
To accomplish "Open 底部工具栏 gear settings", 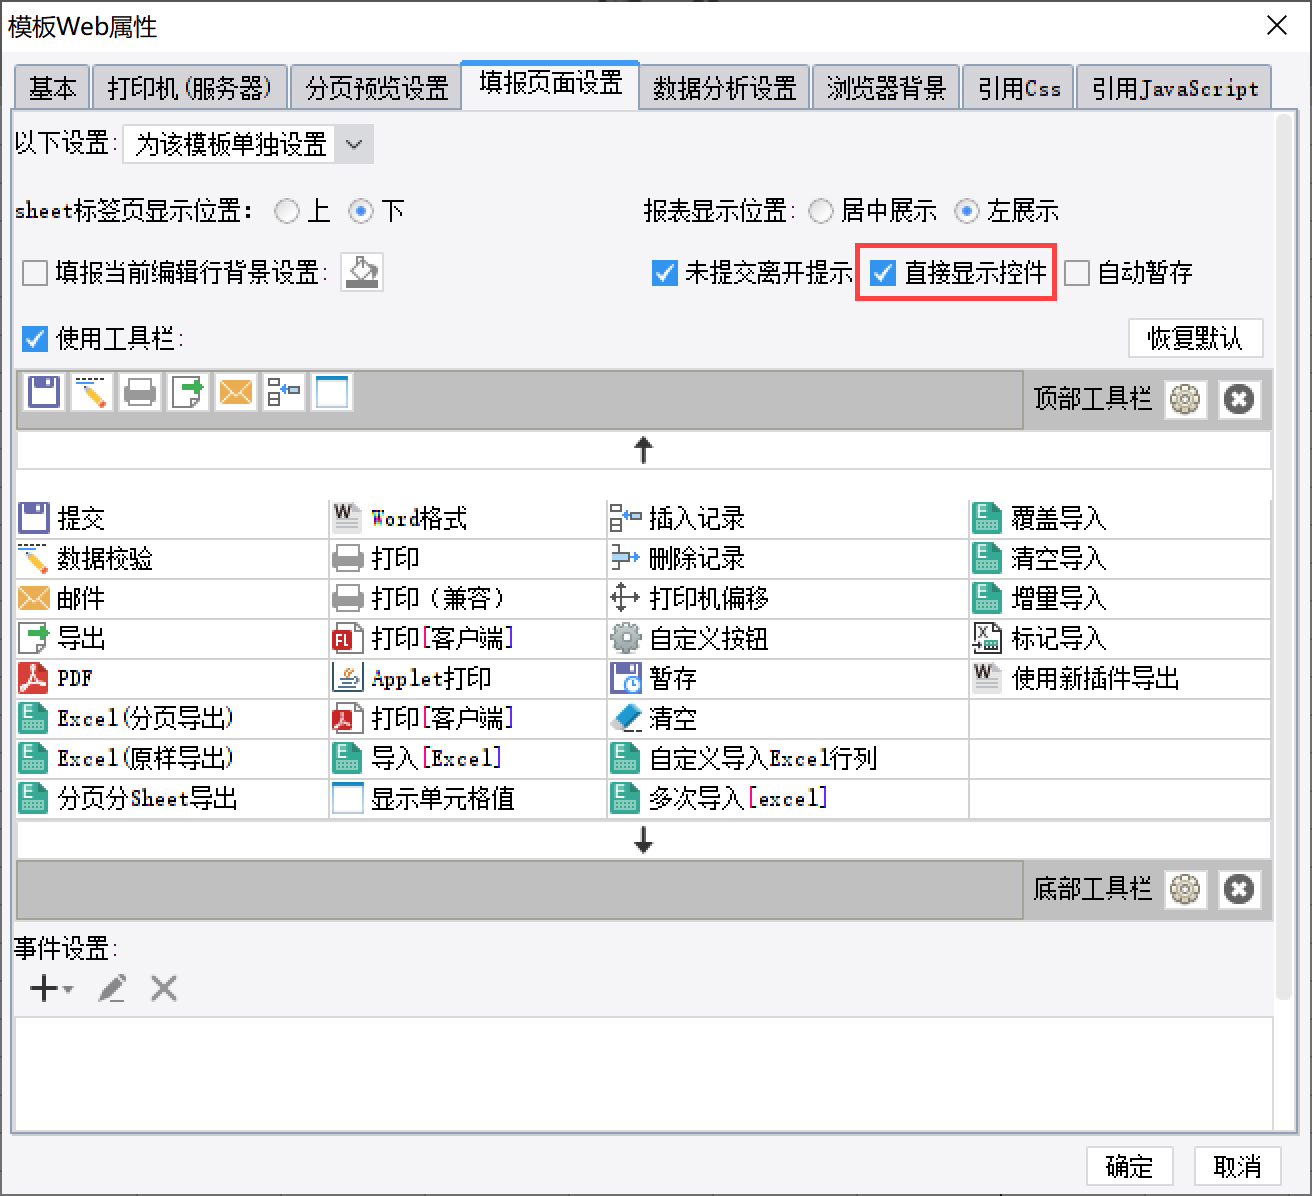I will [x=1185, y=889].
